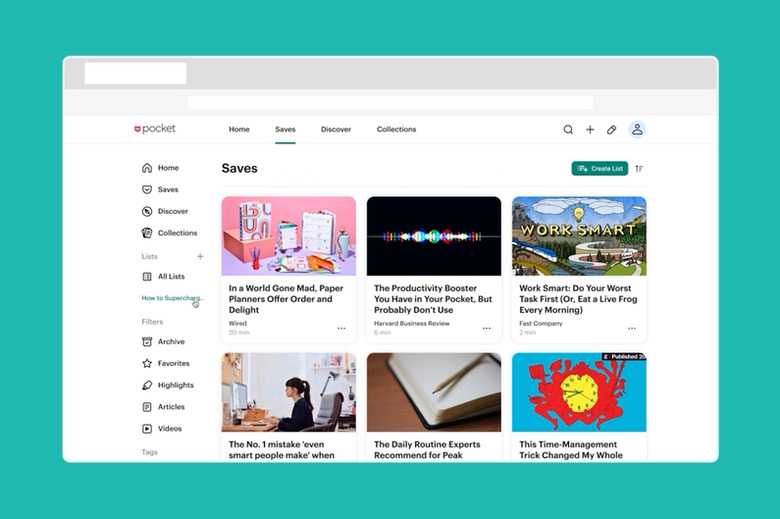Screen dimensions: 780x519
Task: Open more options on Work Smart article
Action: (x=632, y=328)
